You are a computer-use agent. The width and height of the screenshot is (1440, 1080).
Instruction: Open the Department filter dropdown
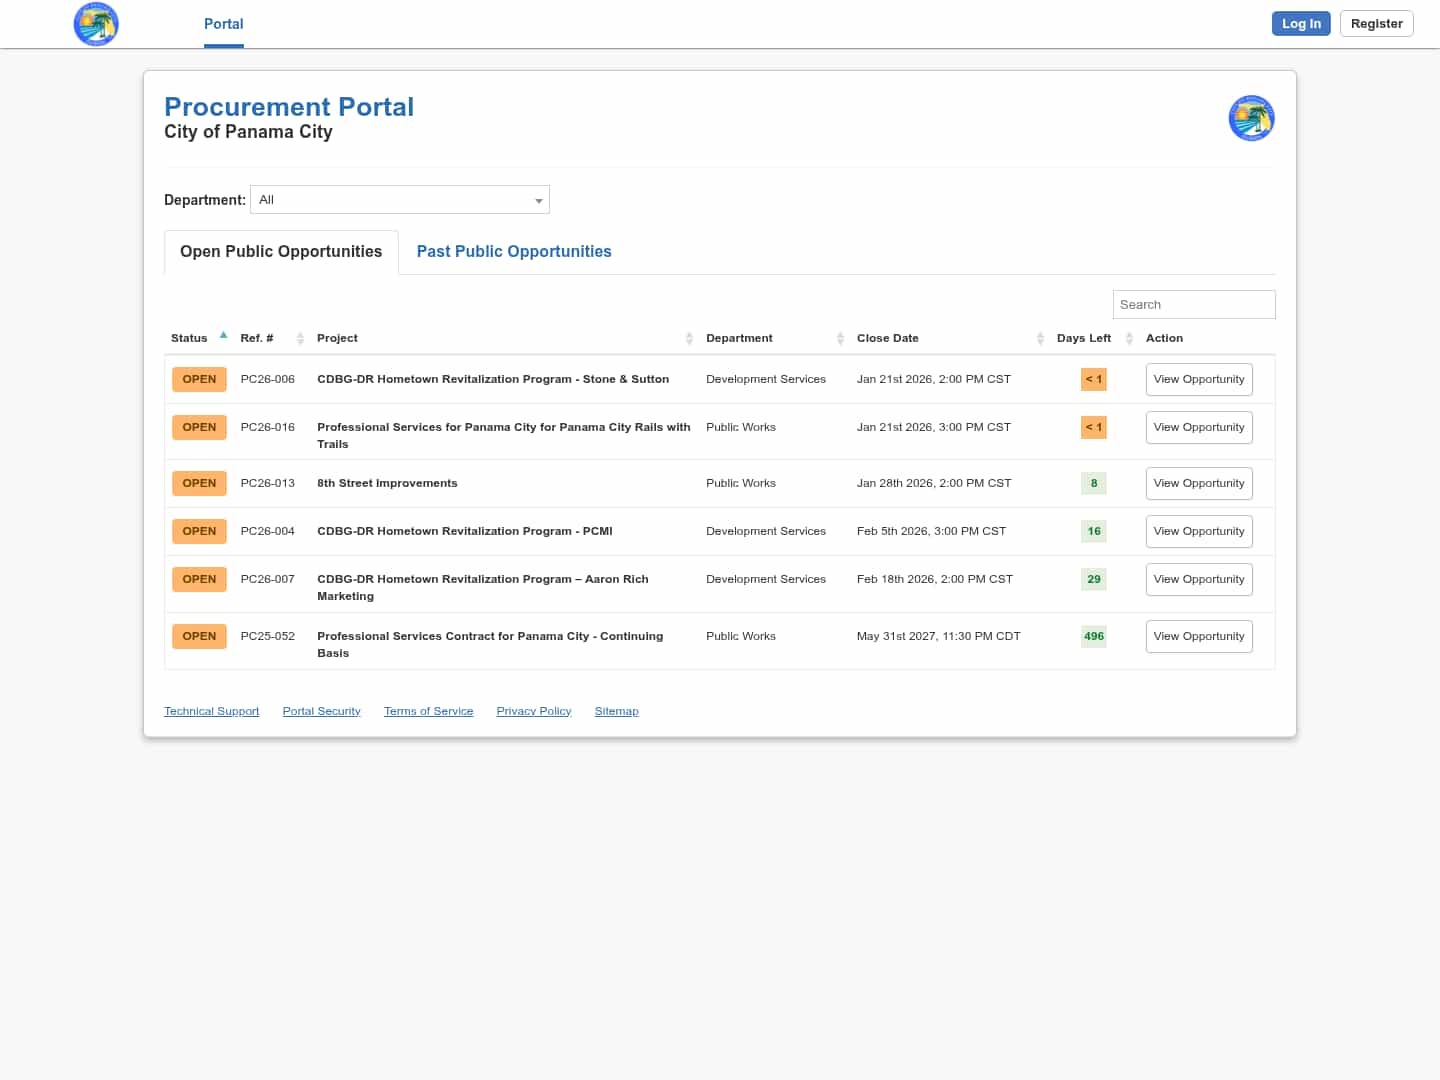(400, 200)
